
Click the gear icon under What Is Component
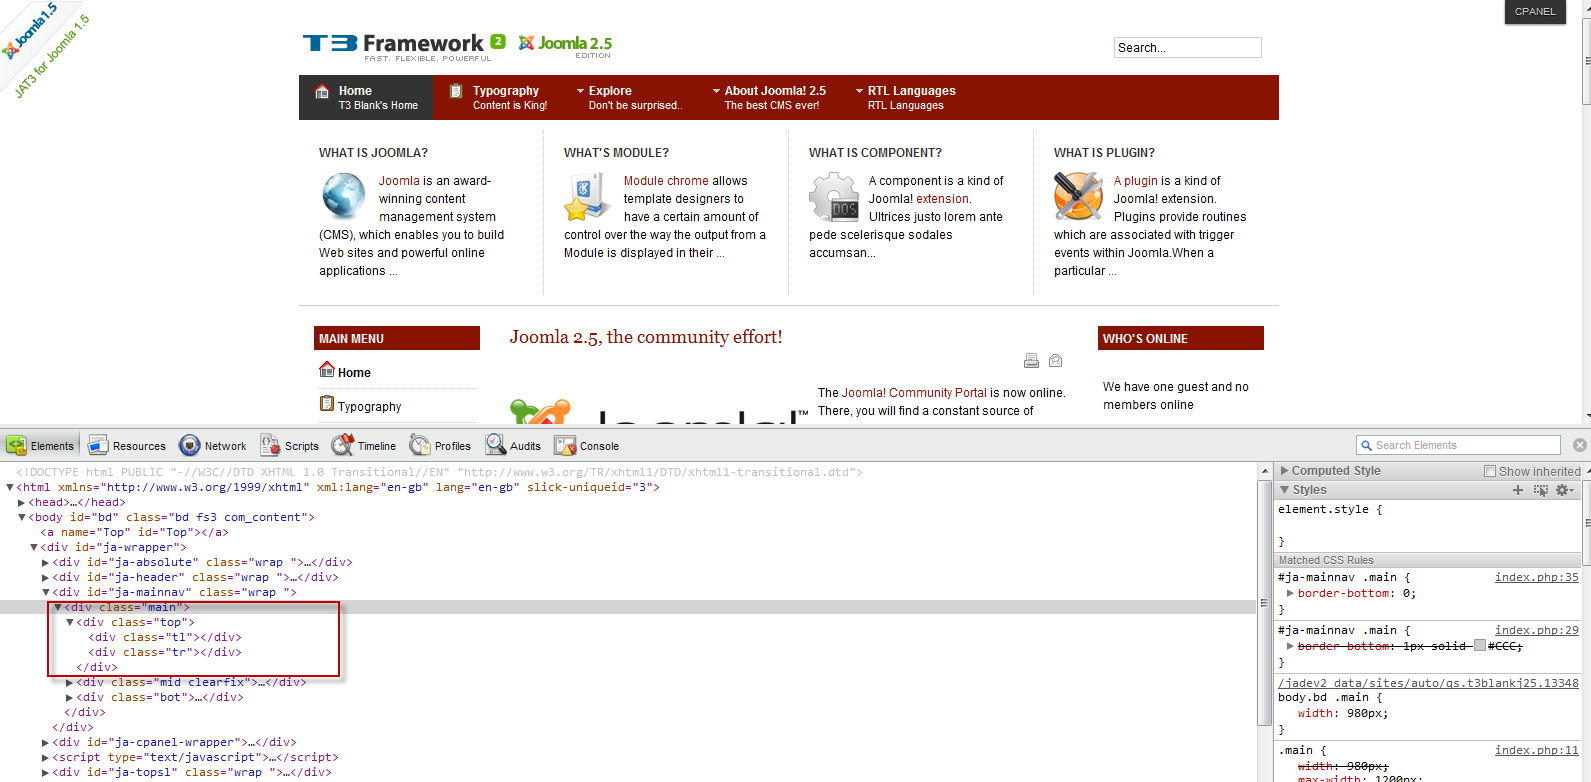pyautogui.click(x=833, y=196)
